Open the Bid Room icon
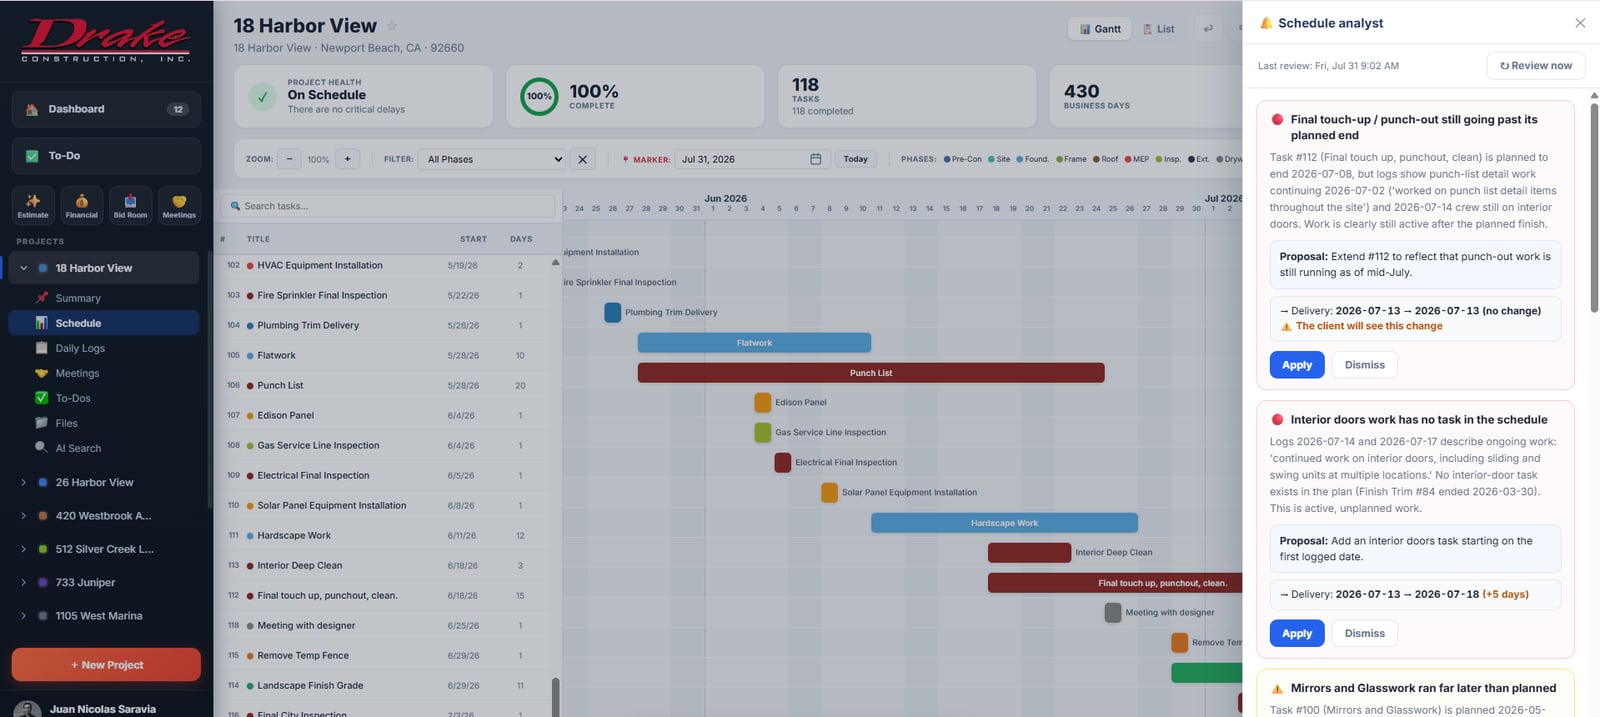 point(130,205)
